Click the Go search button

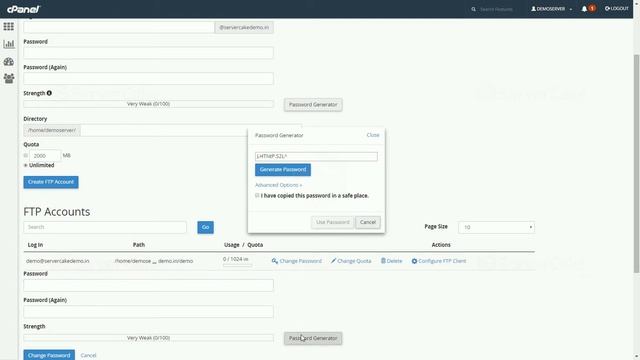[x=205, y=227]
